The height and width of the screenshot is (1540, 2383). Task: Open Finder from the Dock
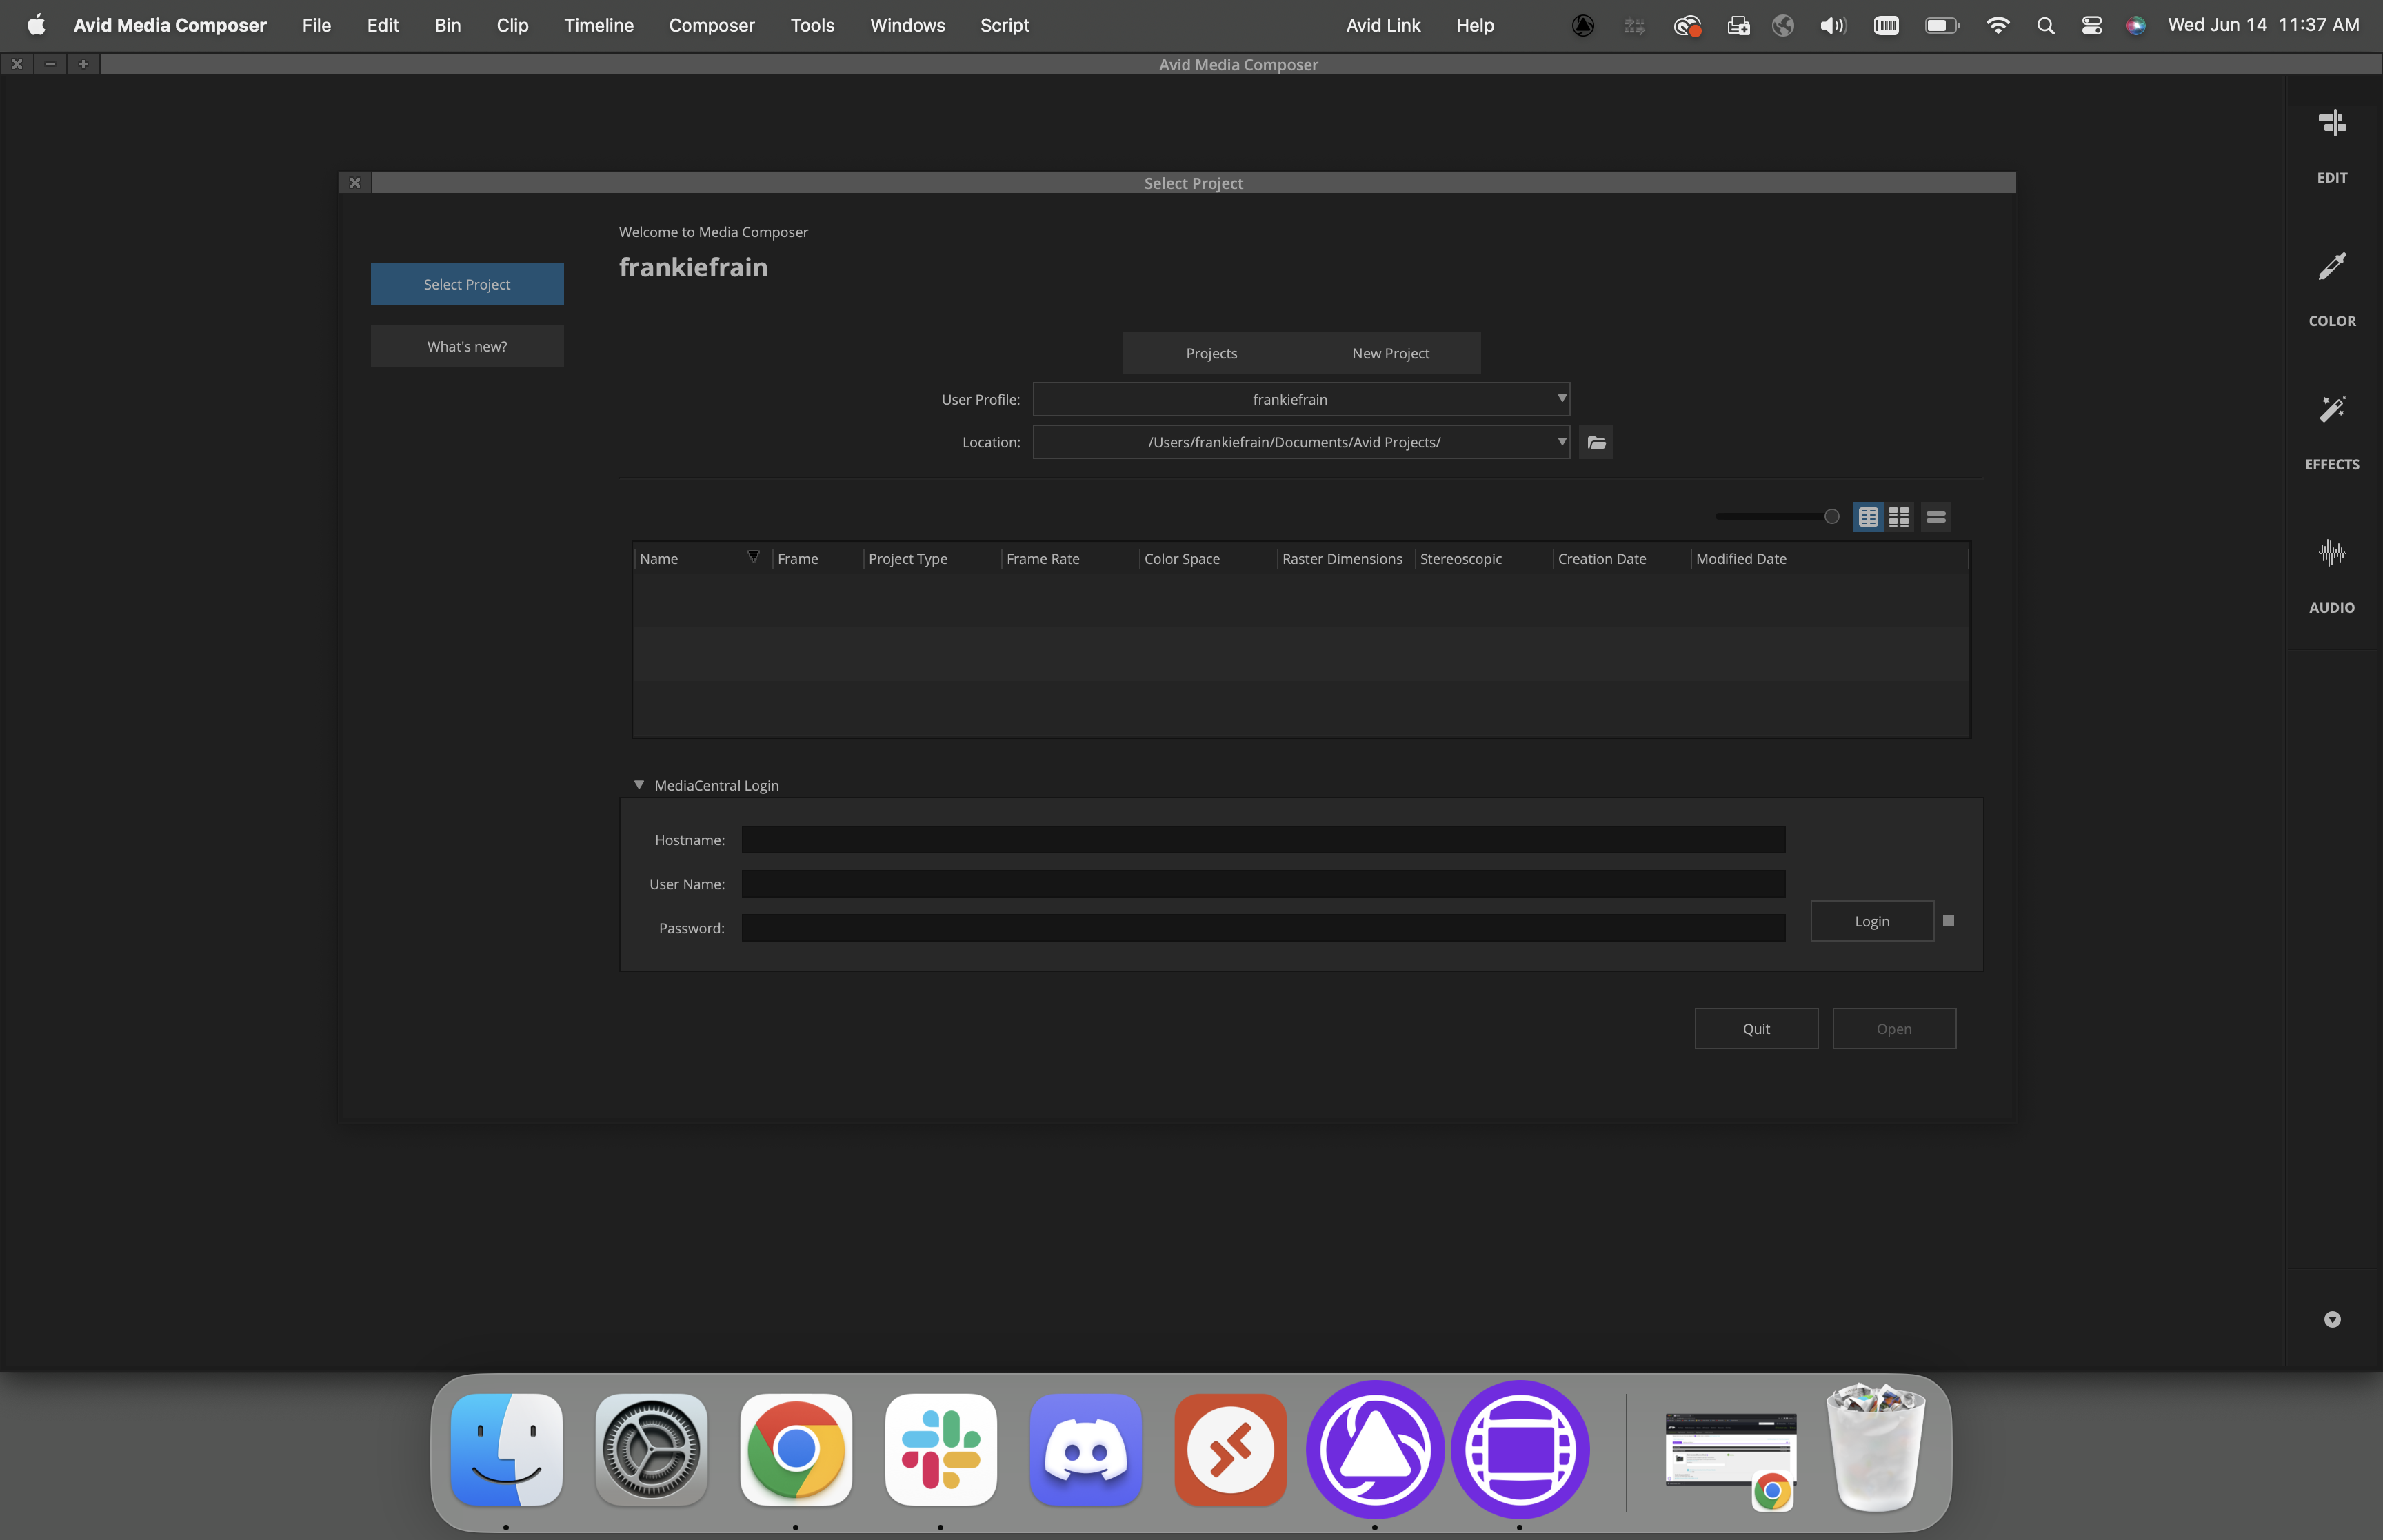click(x=506, y=1448)
